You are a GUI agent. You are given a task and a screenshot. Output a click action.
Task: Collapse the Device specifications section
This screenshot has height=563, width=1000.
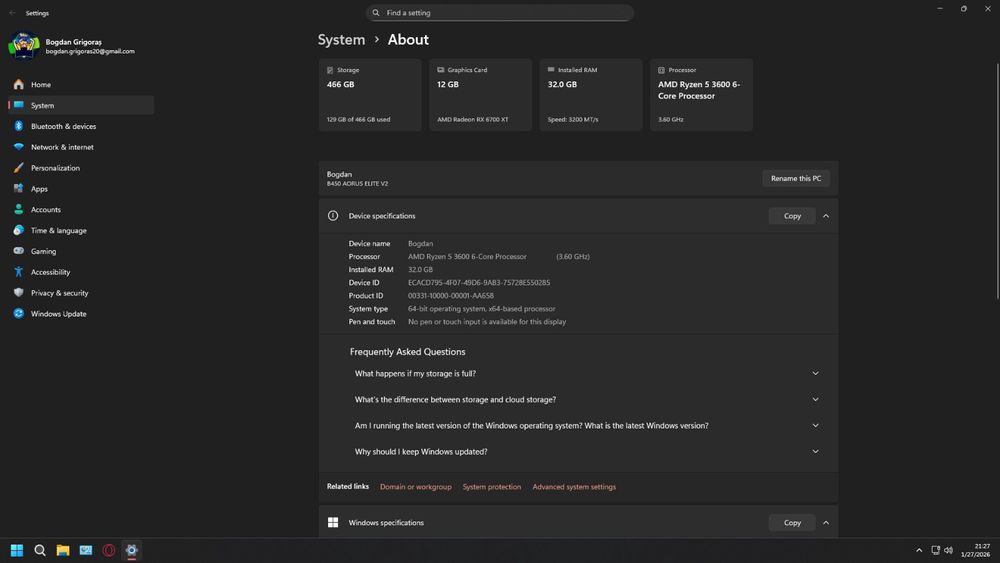(826, 216)
